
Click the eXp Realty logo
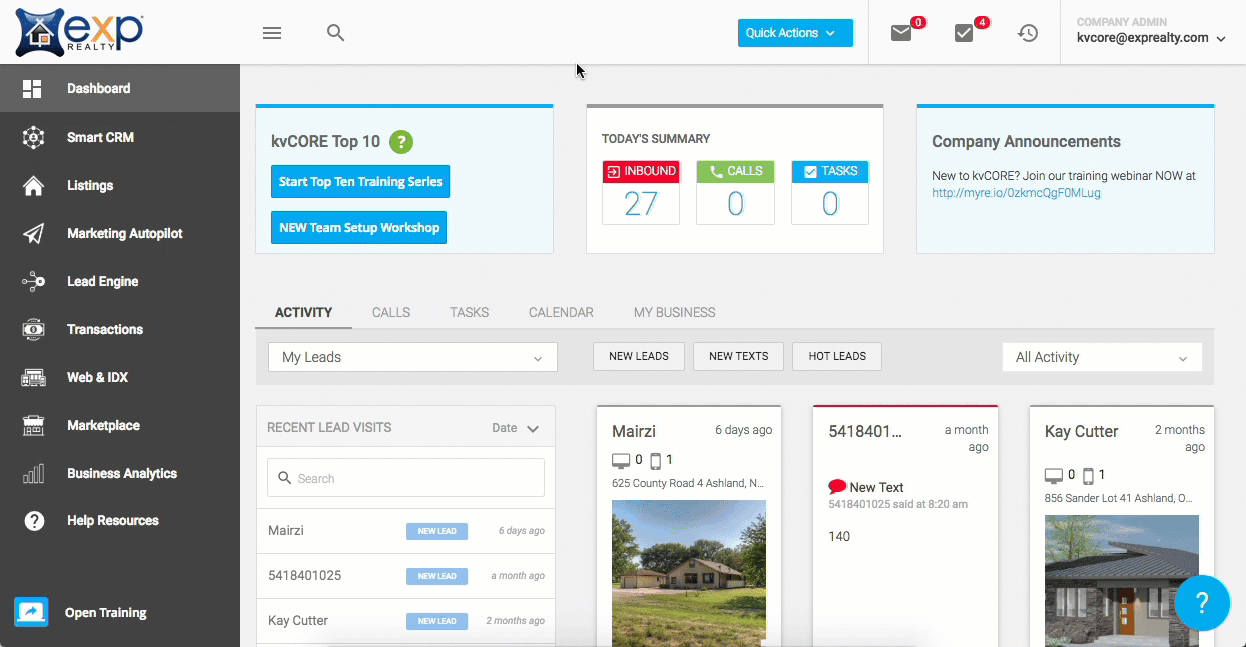[80, 32]
